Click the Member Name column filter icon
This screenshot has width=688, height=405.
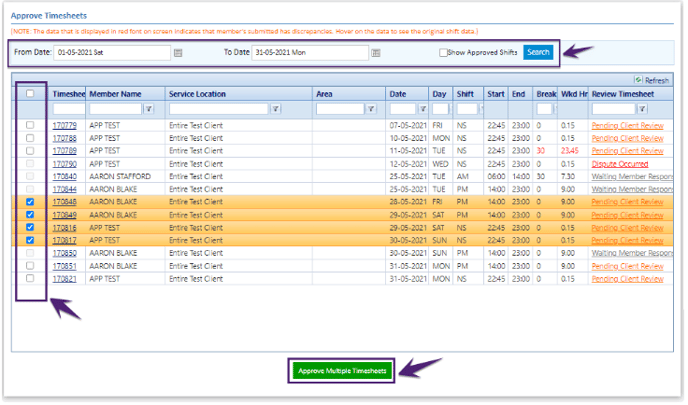149,109
